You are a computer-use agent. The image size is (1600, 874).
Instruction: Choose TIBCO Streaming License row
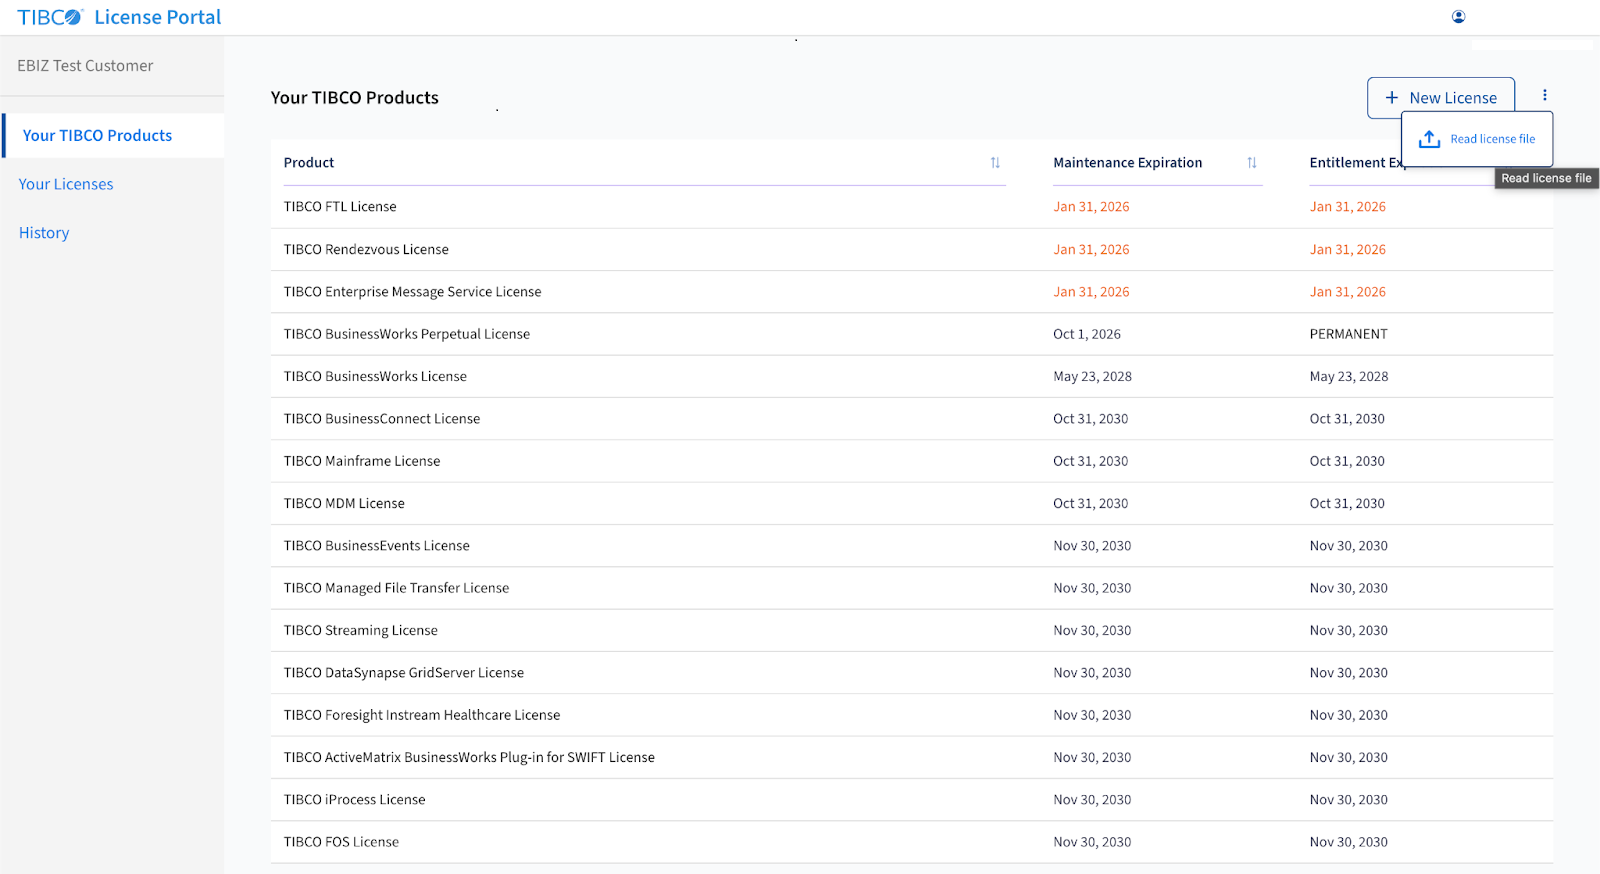[x=360, y=631]
